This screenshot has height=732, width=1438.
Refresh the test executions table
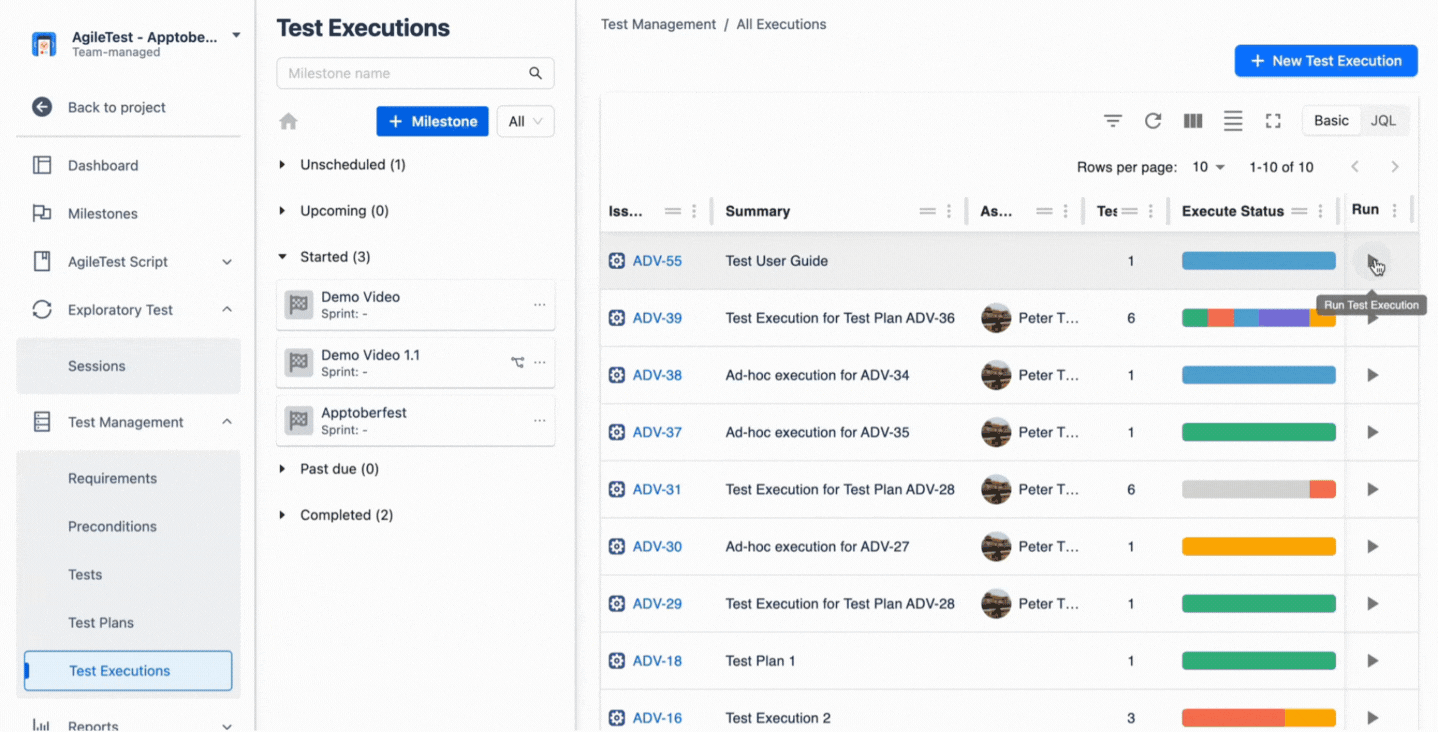pyautogui.click(x=1152, y=120)
